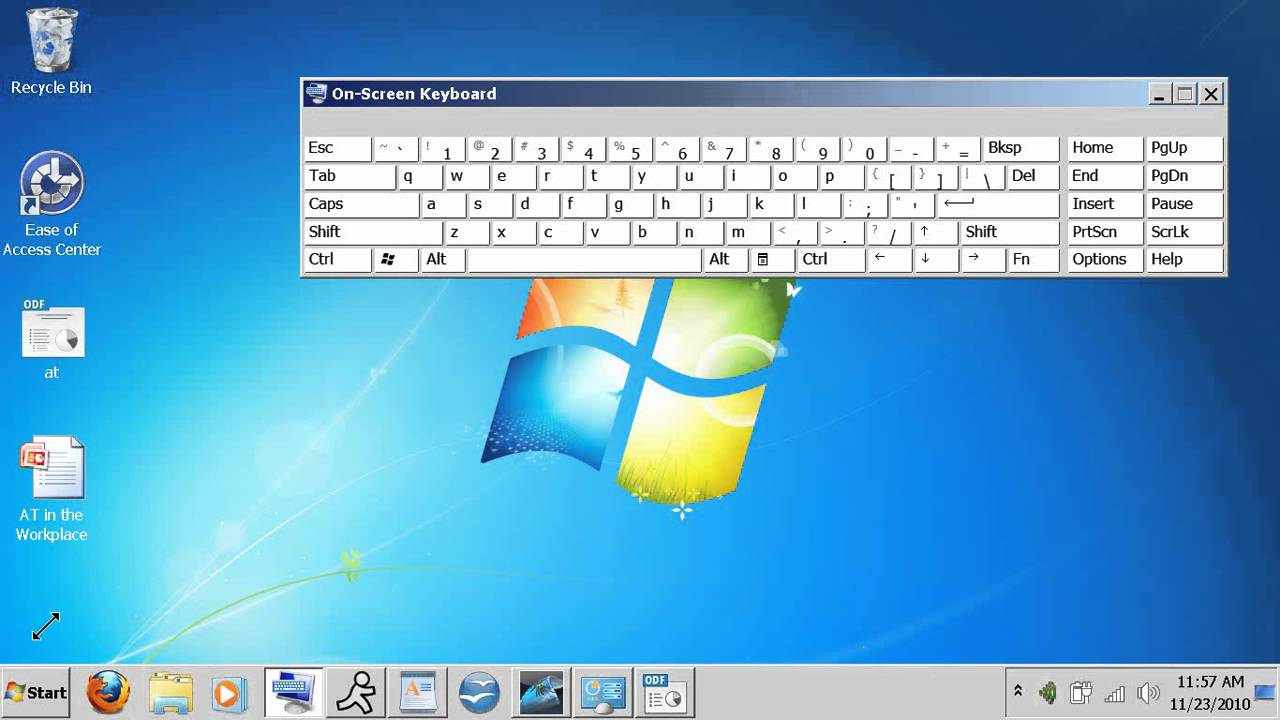Viewport: 1280px width, 720px height.
Task: Open the Start menu
Action: (x=35, y=692)
